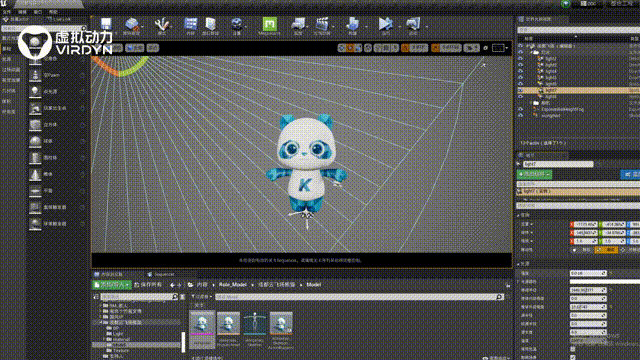
Task: Open the grid snap size dropdown
Action: pyautogui.click(x=396, y=48)
